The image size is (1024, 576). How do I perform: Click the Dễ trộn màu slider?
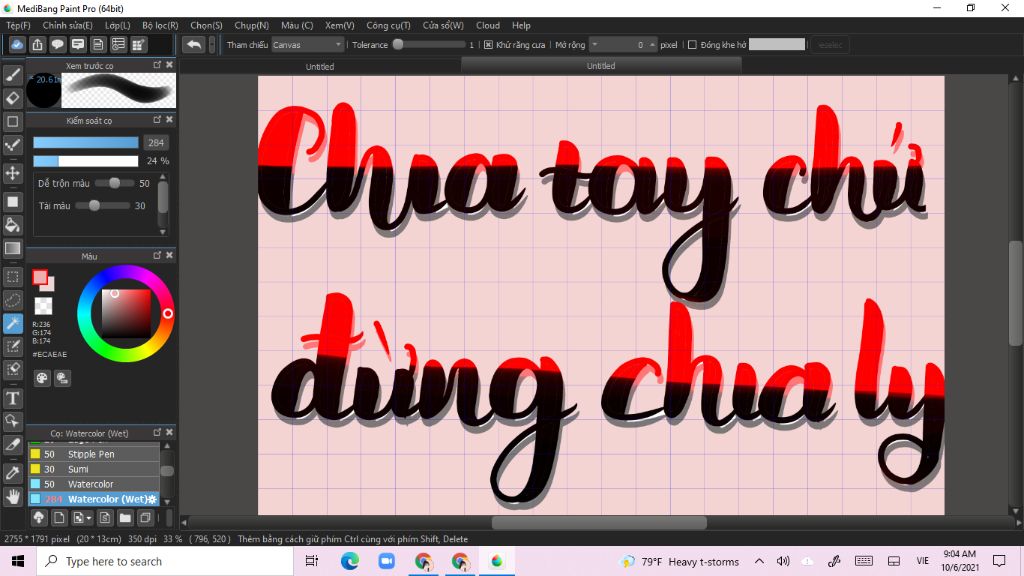click(114, 184)
